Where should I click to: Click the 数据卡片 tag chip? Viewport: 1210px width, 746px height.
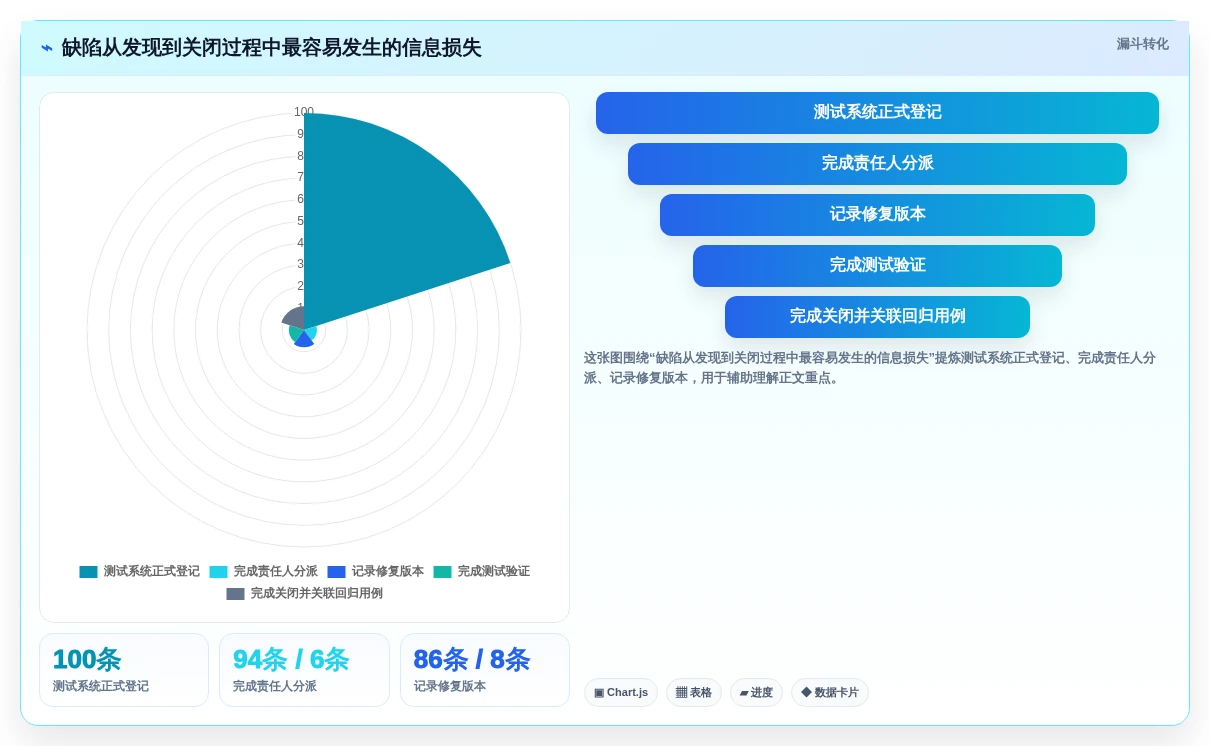(830, 693)
